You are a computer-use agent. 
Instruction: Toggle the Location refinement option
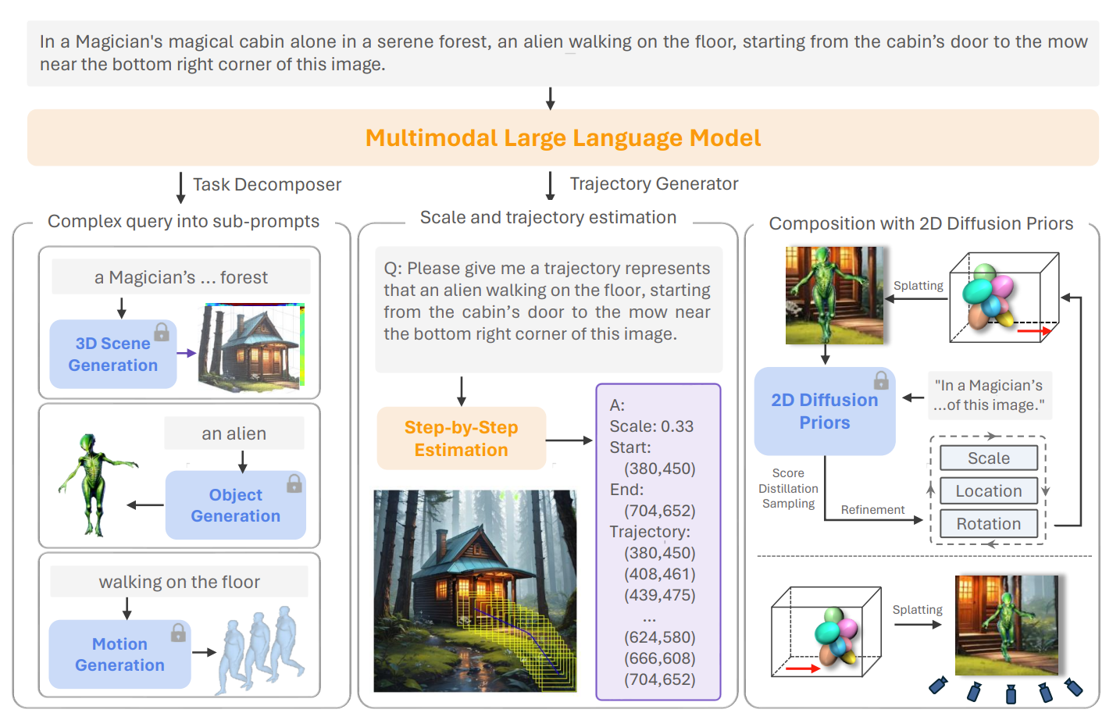click(989, 490)
